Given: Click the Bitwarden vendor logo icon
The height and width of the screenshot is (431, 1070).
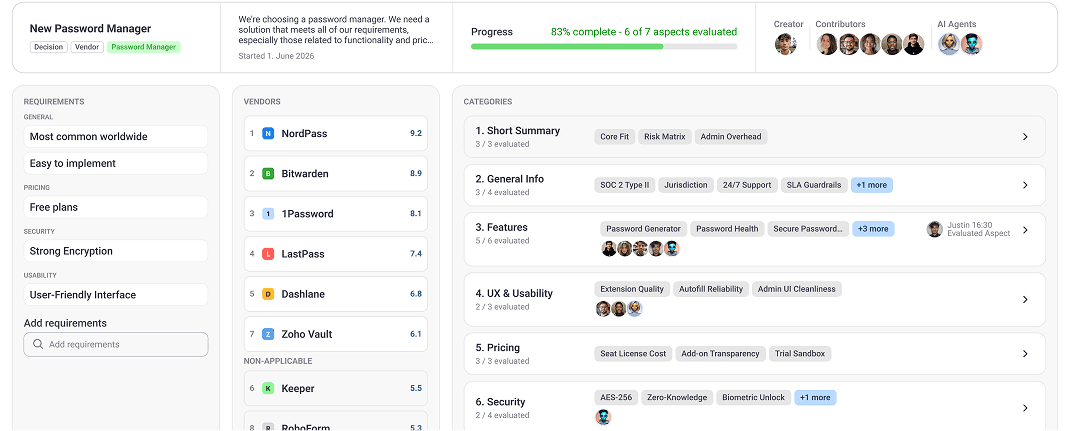Looking at the screenshot, I should pos(268,174).
